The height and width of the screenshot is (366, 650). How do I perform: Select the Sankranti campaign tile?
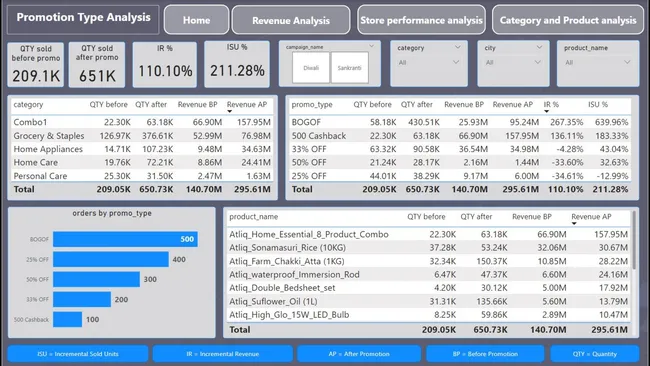click(349, 68)
